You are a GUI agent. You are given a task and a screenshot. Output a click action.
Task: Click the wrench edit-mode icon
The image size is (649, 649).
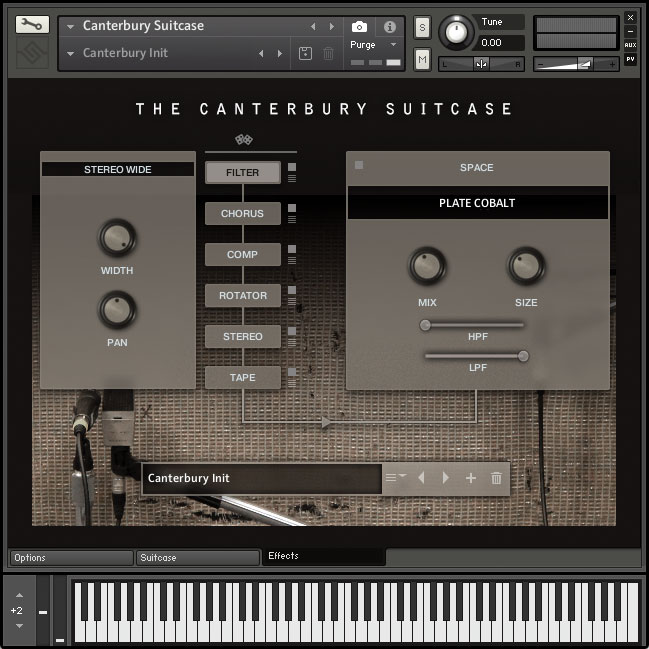32,26
